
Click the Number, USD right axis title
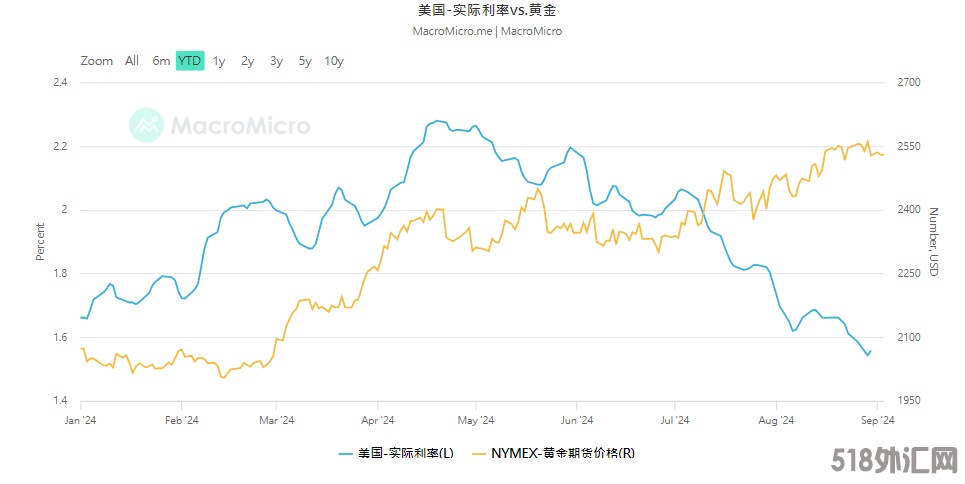pos(934,242)
